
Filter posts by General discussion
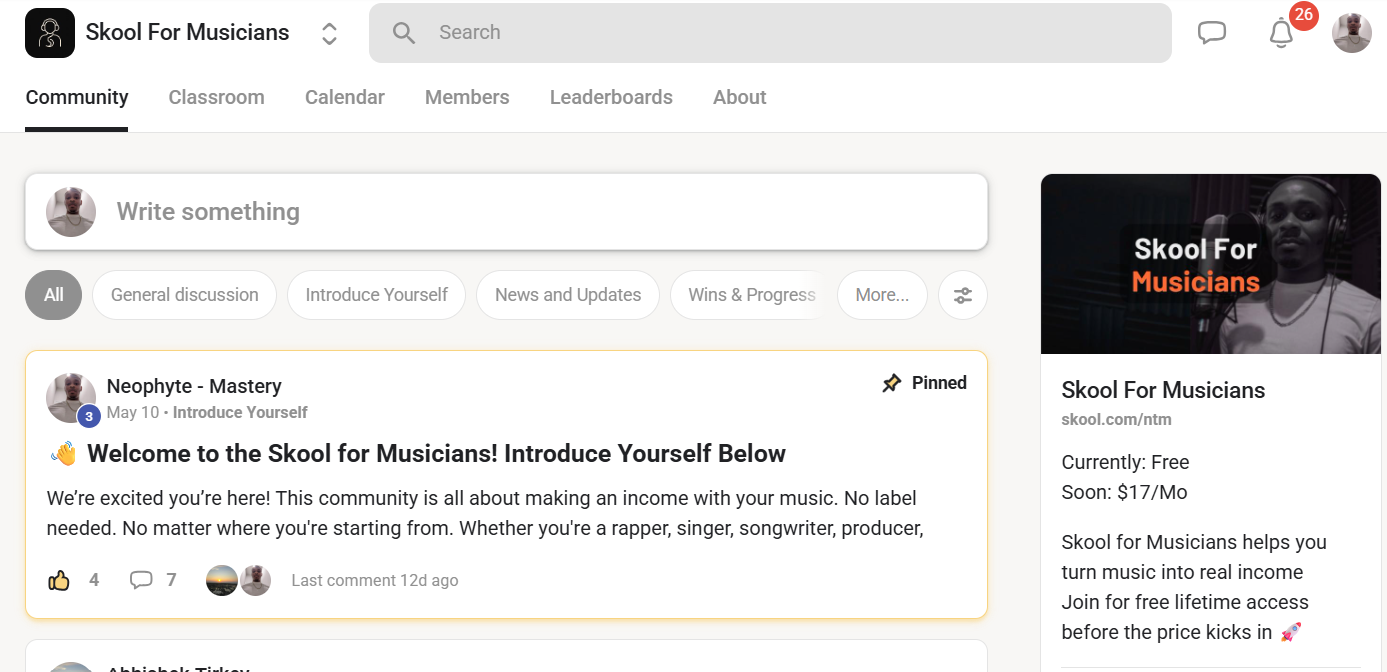tap(185, 295)
